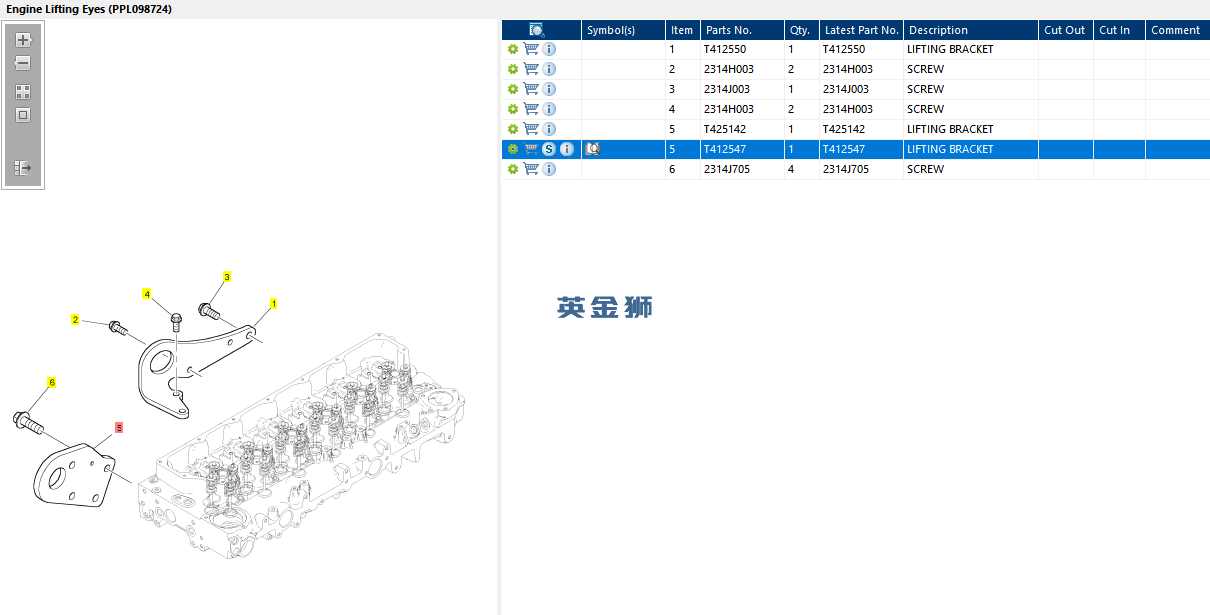Screen dimensions: 1210x615
Task: Click the Qty. column header
Action: click(x=799, y=30)
